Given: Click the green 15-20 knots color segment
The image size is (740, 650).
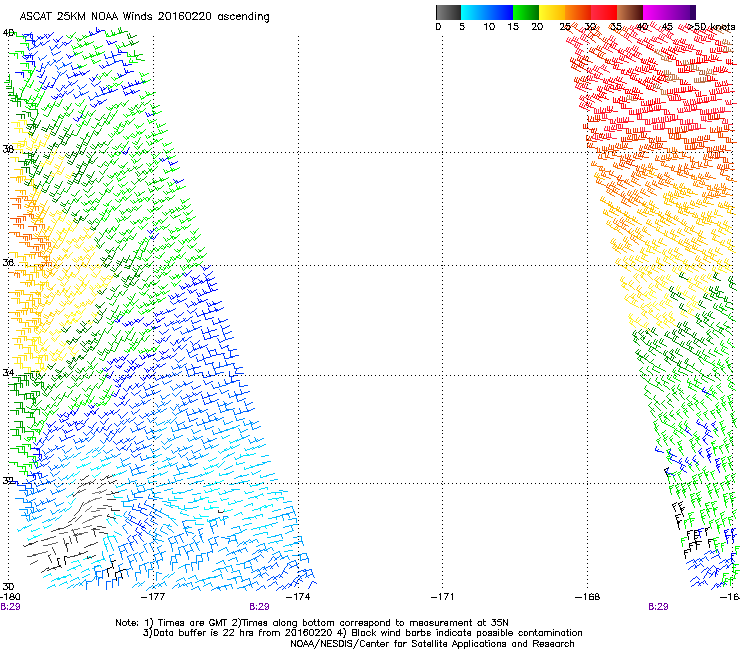Looking at the screenshot, I should [526, 12].
